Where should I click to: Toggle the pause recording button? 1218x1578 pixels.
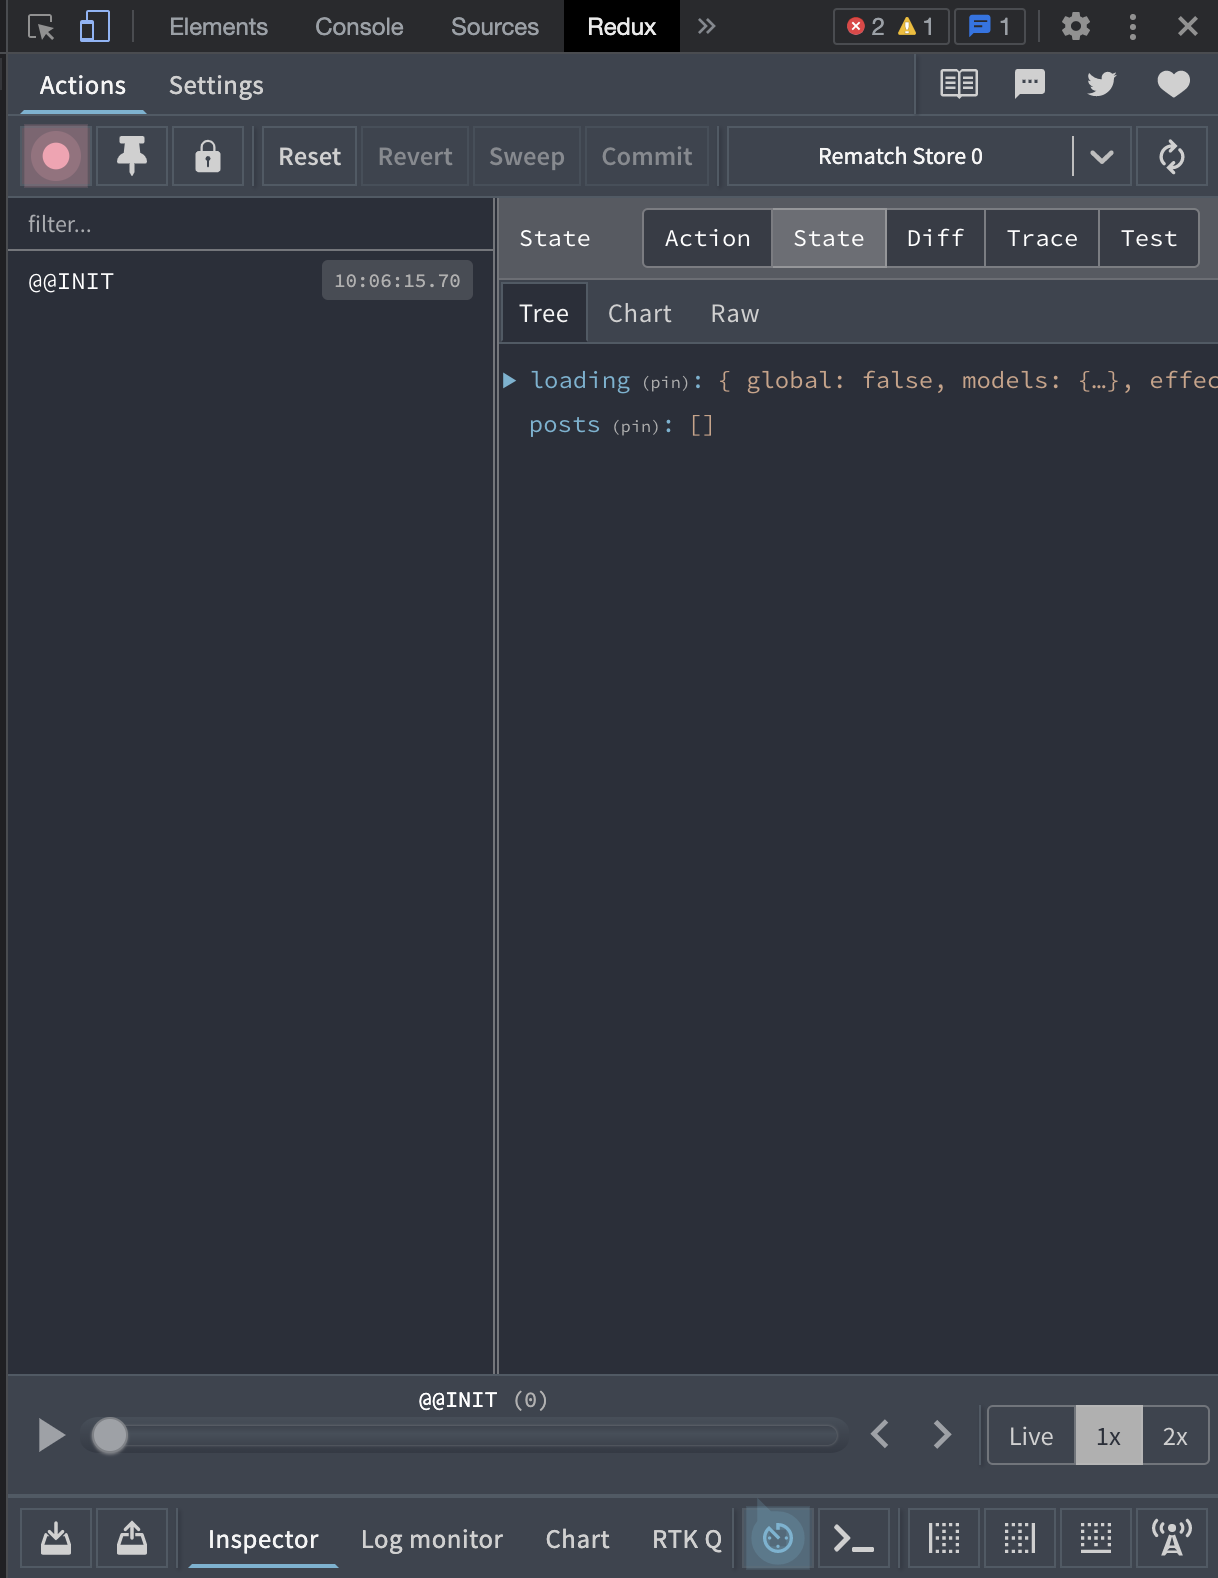(x=56, y=156)
